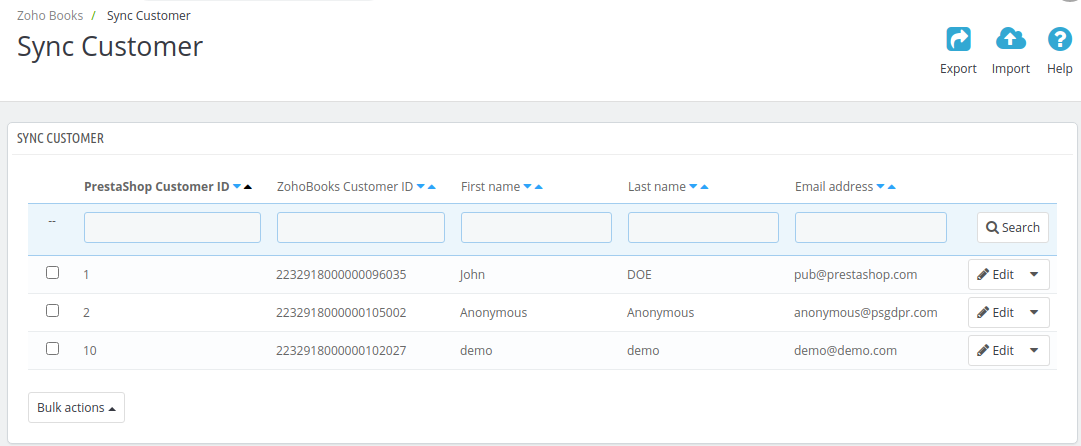The image size is (1081, 446).
Task: Tick the checkbox for Anonymous customer row
Action: [52, 310]
